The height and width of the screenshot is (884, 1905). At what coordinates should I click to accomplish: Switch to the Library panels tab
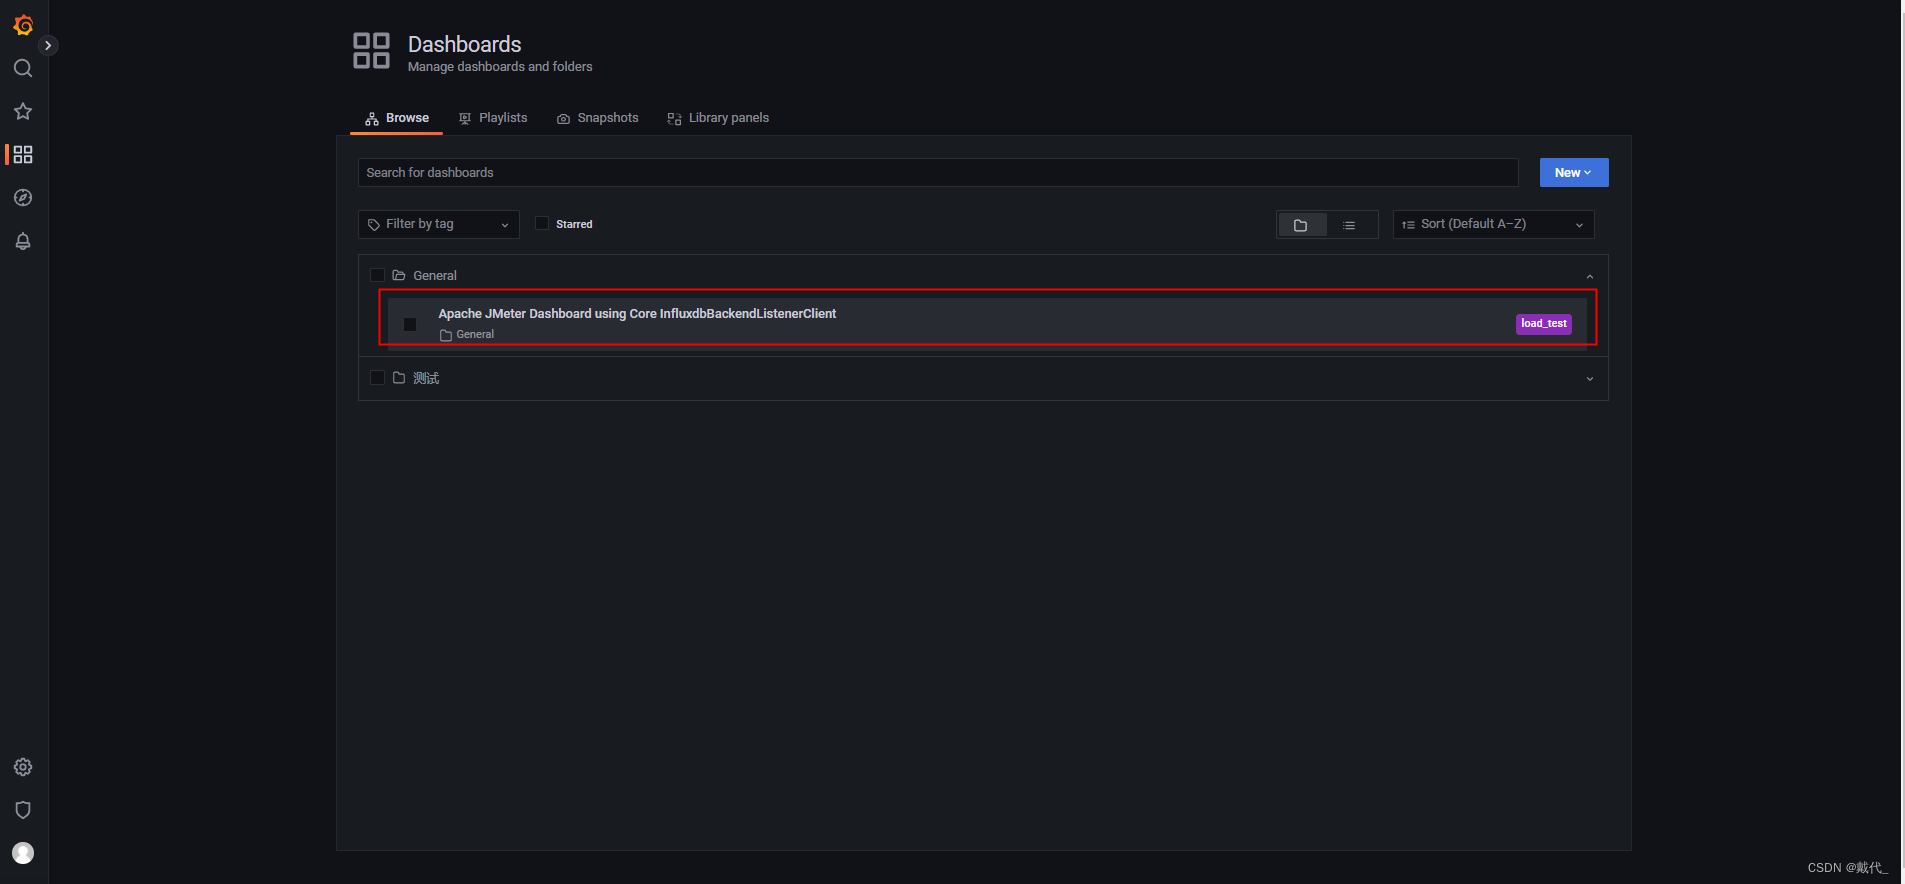718,118
